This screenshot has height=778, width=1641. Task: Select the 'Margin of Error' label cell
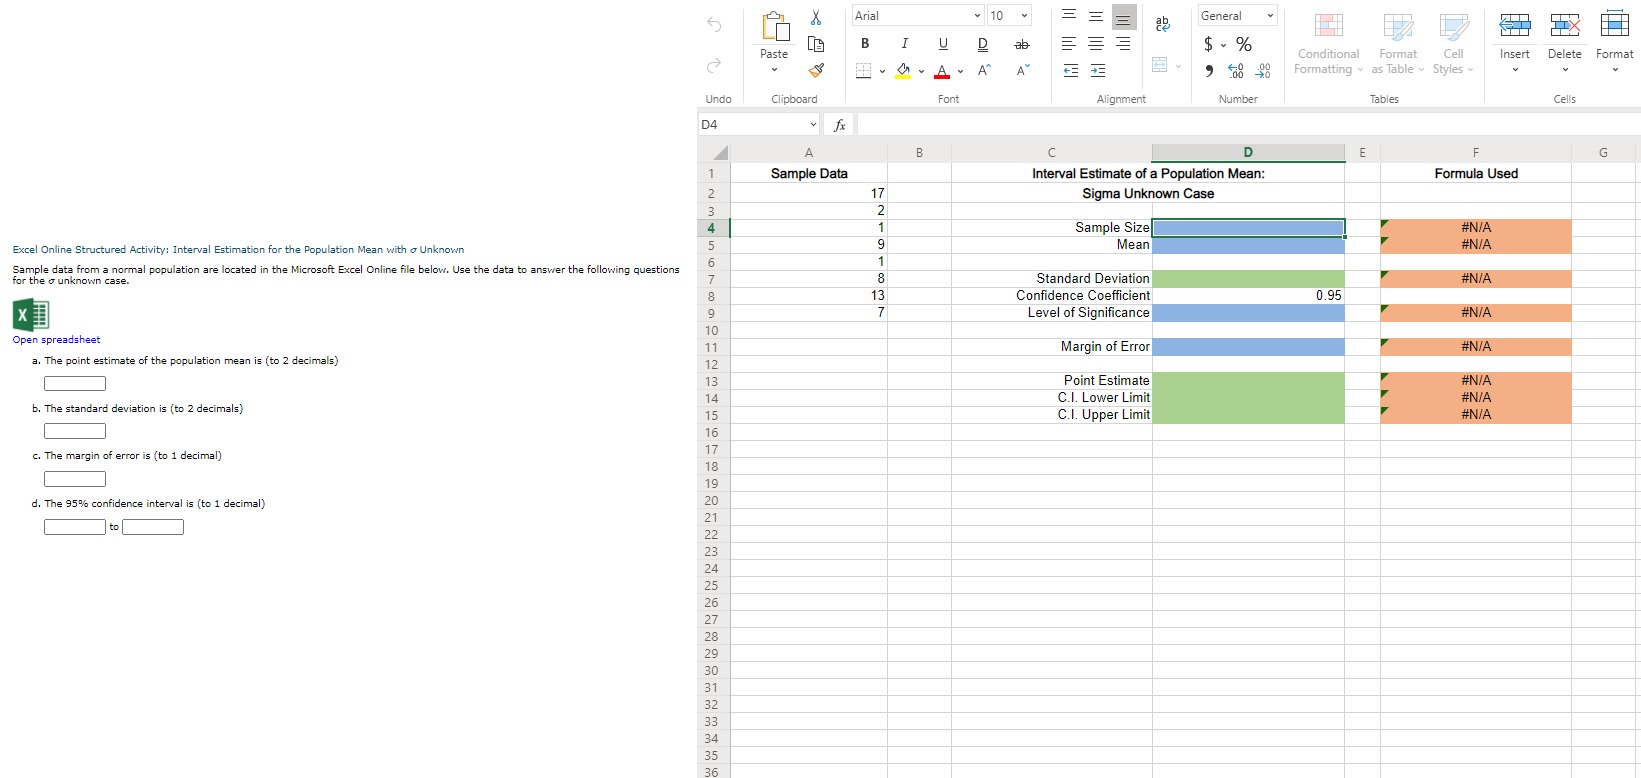pyautogui.click(x=1051, y=347)
